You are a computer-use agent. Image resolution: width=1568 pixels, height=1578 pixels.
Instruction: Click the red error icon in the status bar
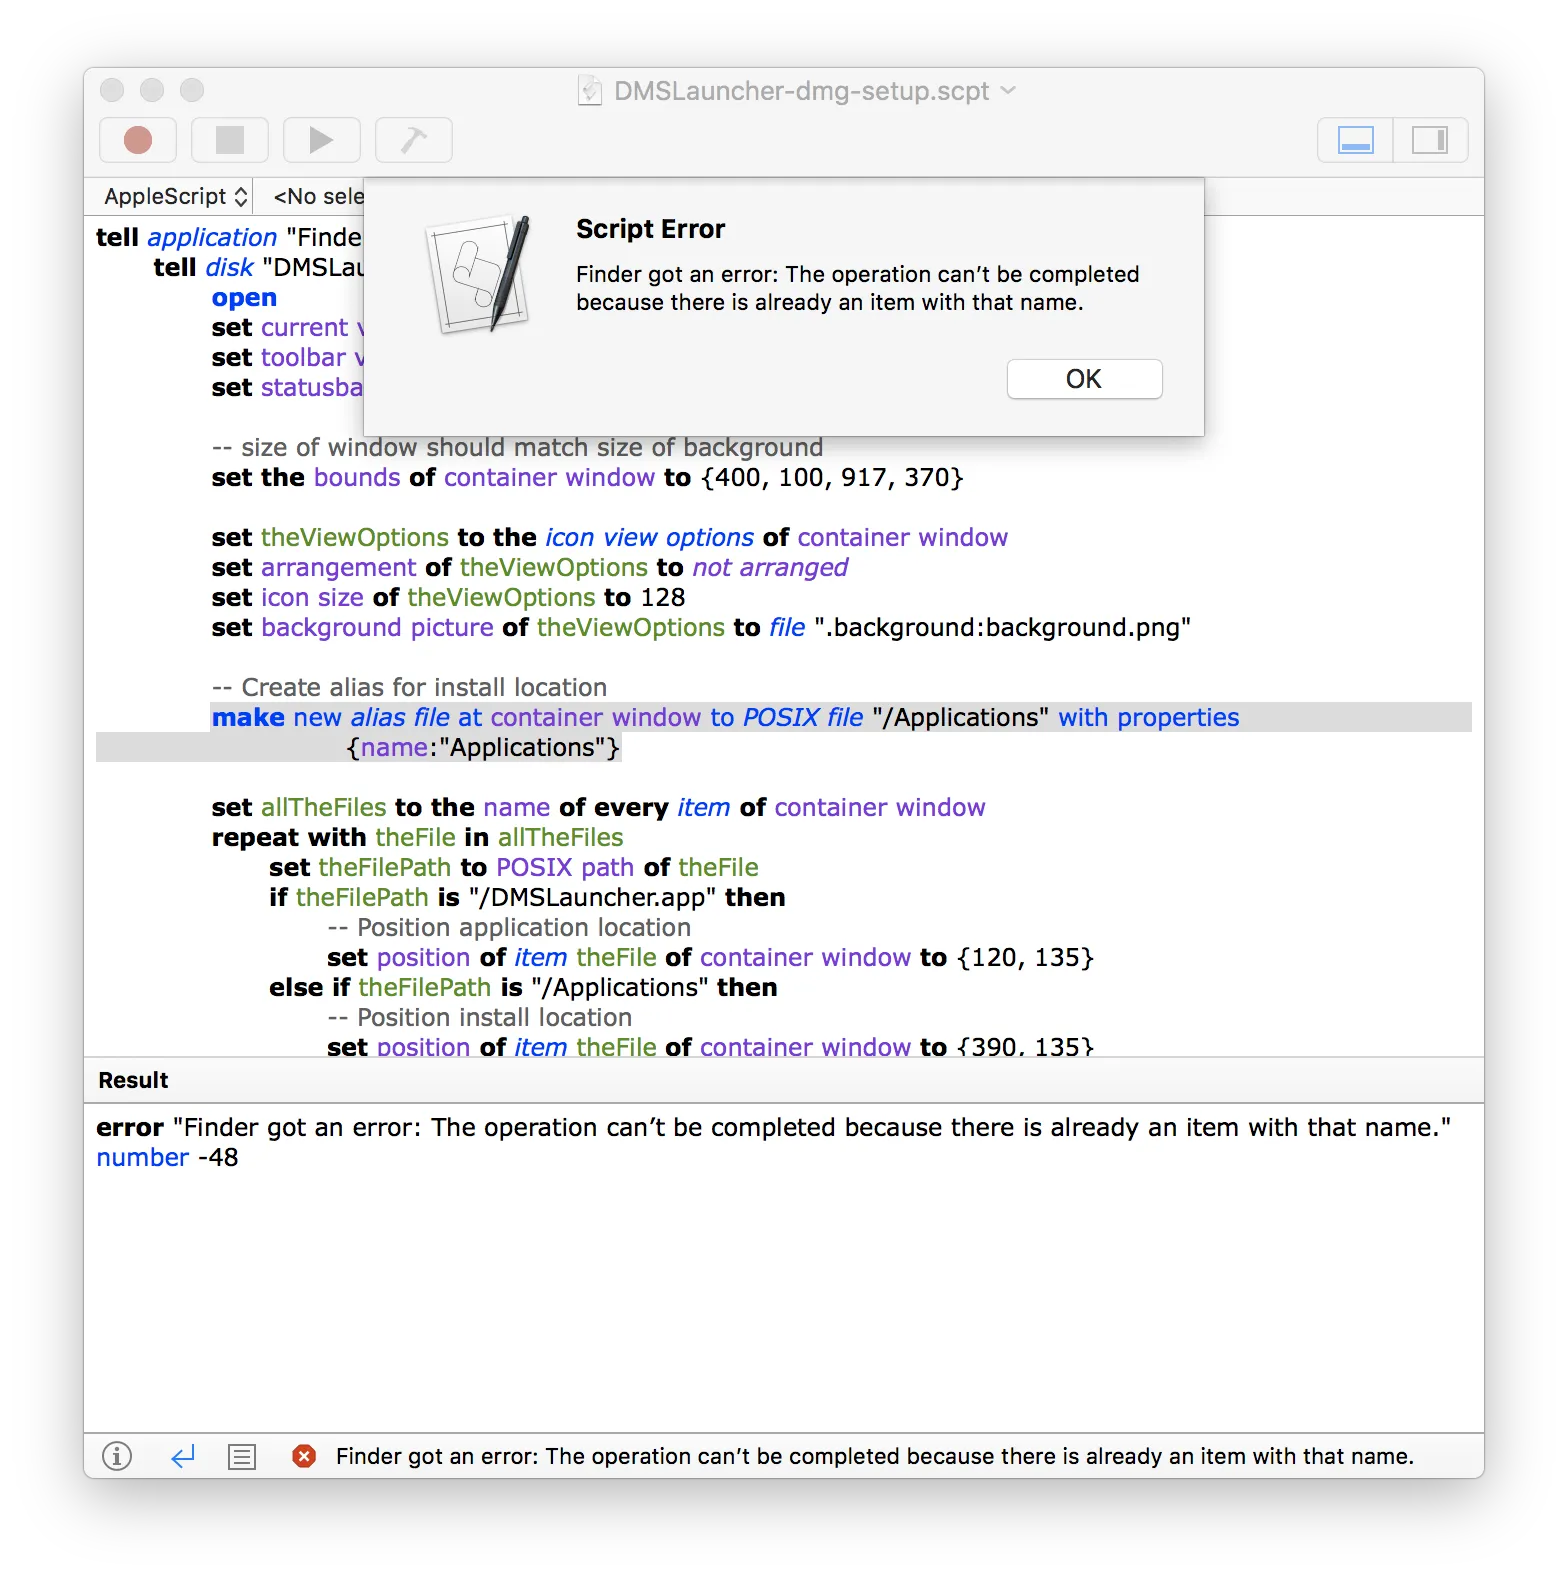[304, 1456]
